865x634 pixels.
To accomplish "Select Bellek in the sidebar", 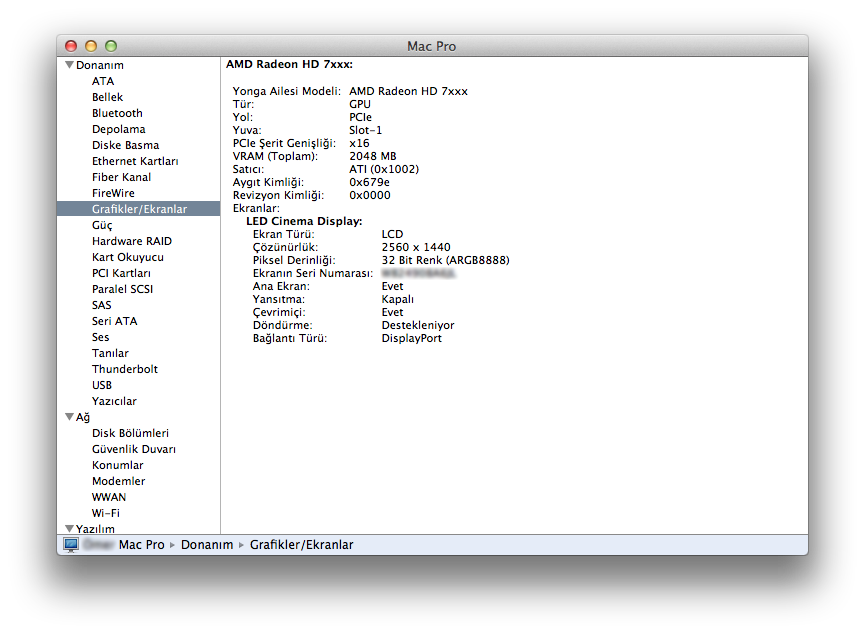I will coord(107,97).
